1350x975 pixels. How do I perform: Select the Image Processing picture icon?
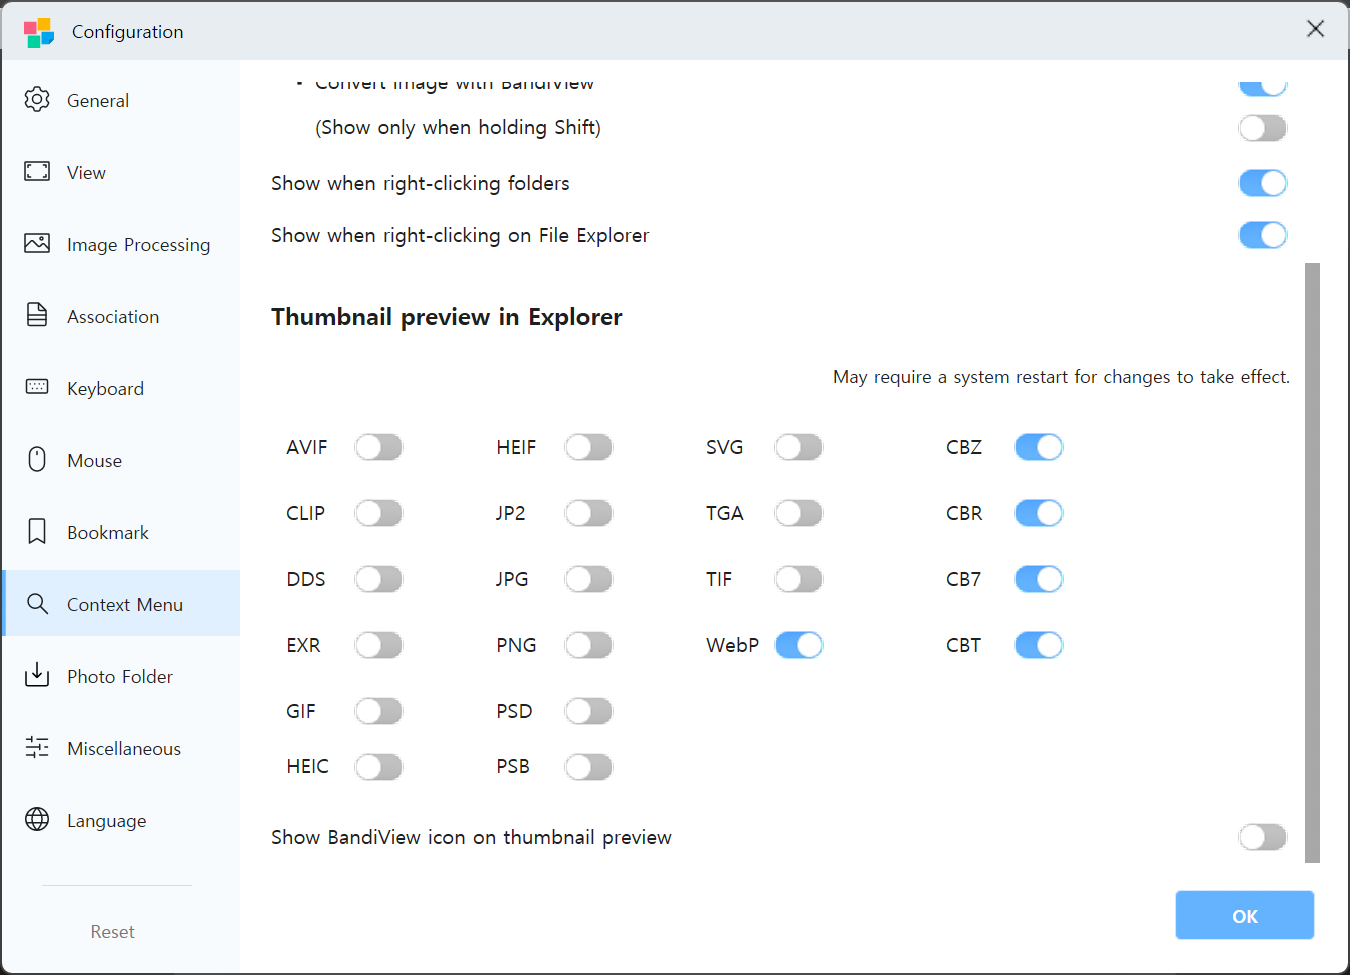click(x=37, y=244)
